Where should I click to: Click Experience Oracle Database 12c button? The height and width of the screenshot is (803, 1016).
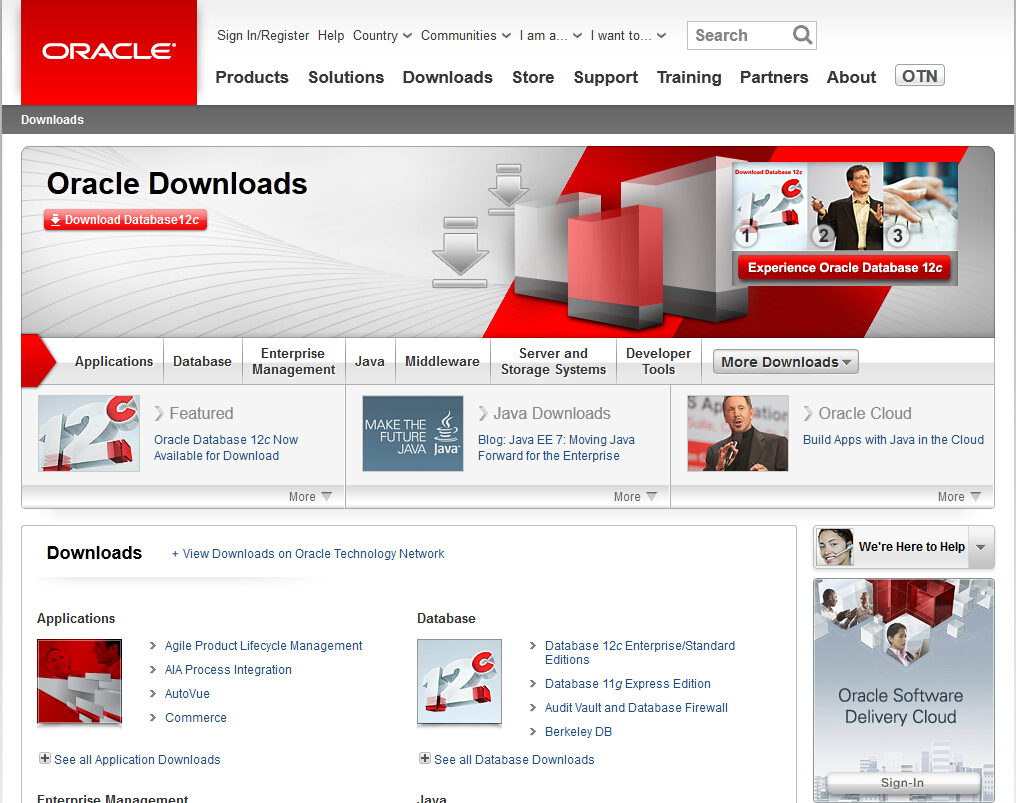click(845, 268)
